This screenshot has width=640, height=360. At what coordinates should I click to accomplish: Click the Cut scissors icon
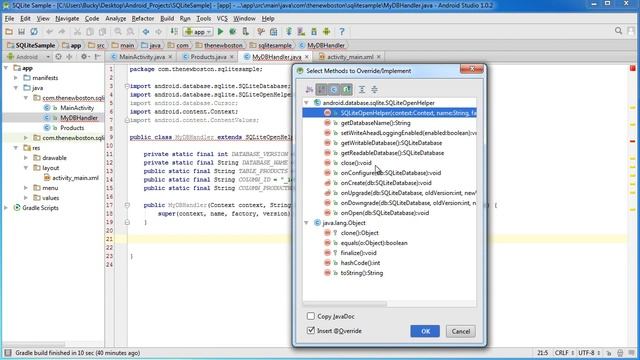tap(77, 31)
